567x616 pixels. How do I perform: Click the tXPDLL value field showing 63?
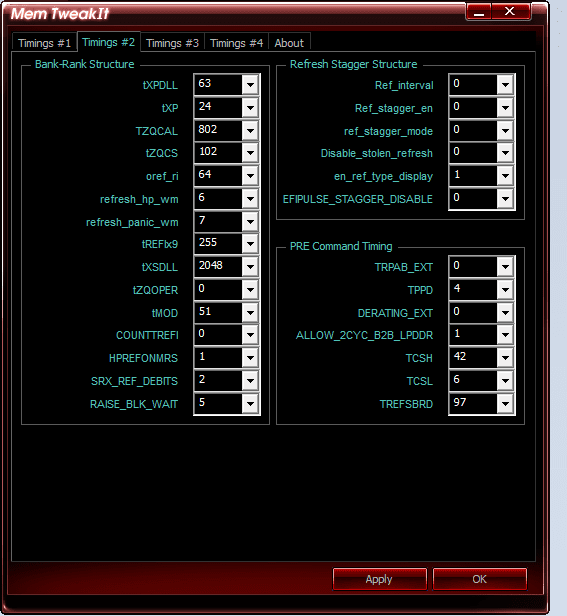click(x=218, y=84)
